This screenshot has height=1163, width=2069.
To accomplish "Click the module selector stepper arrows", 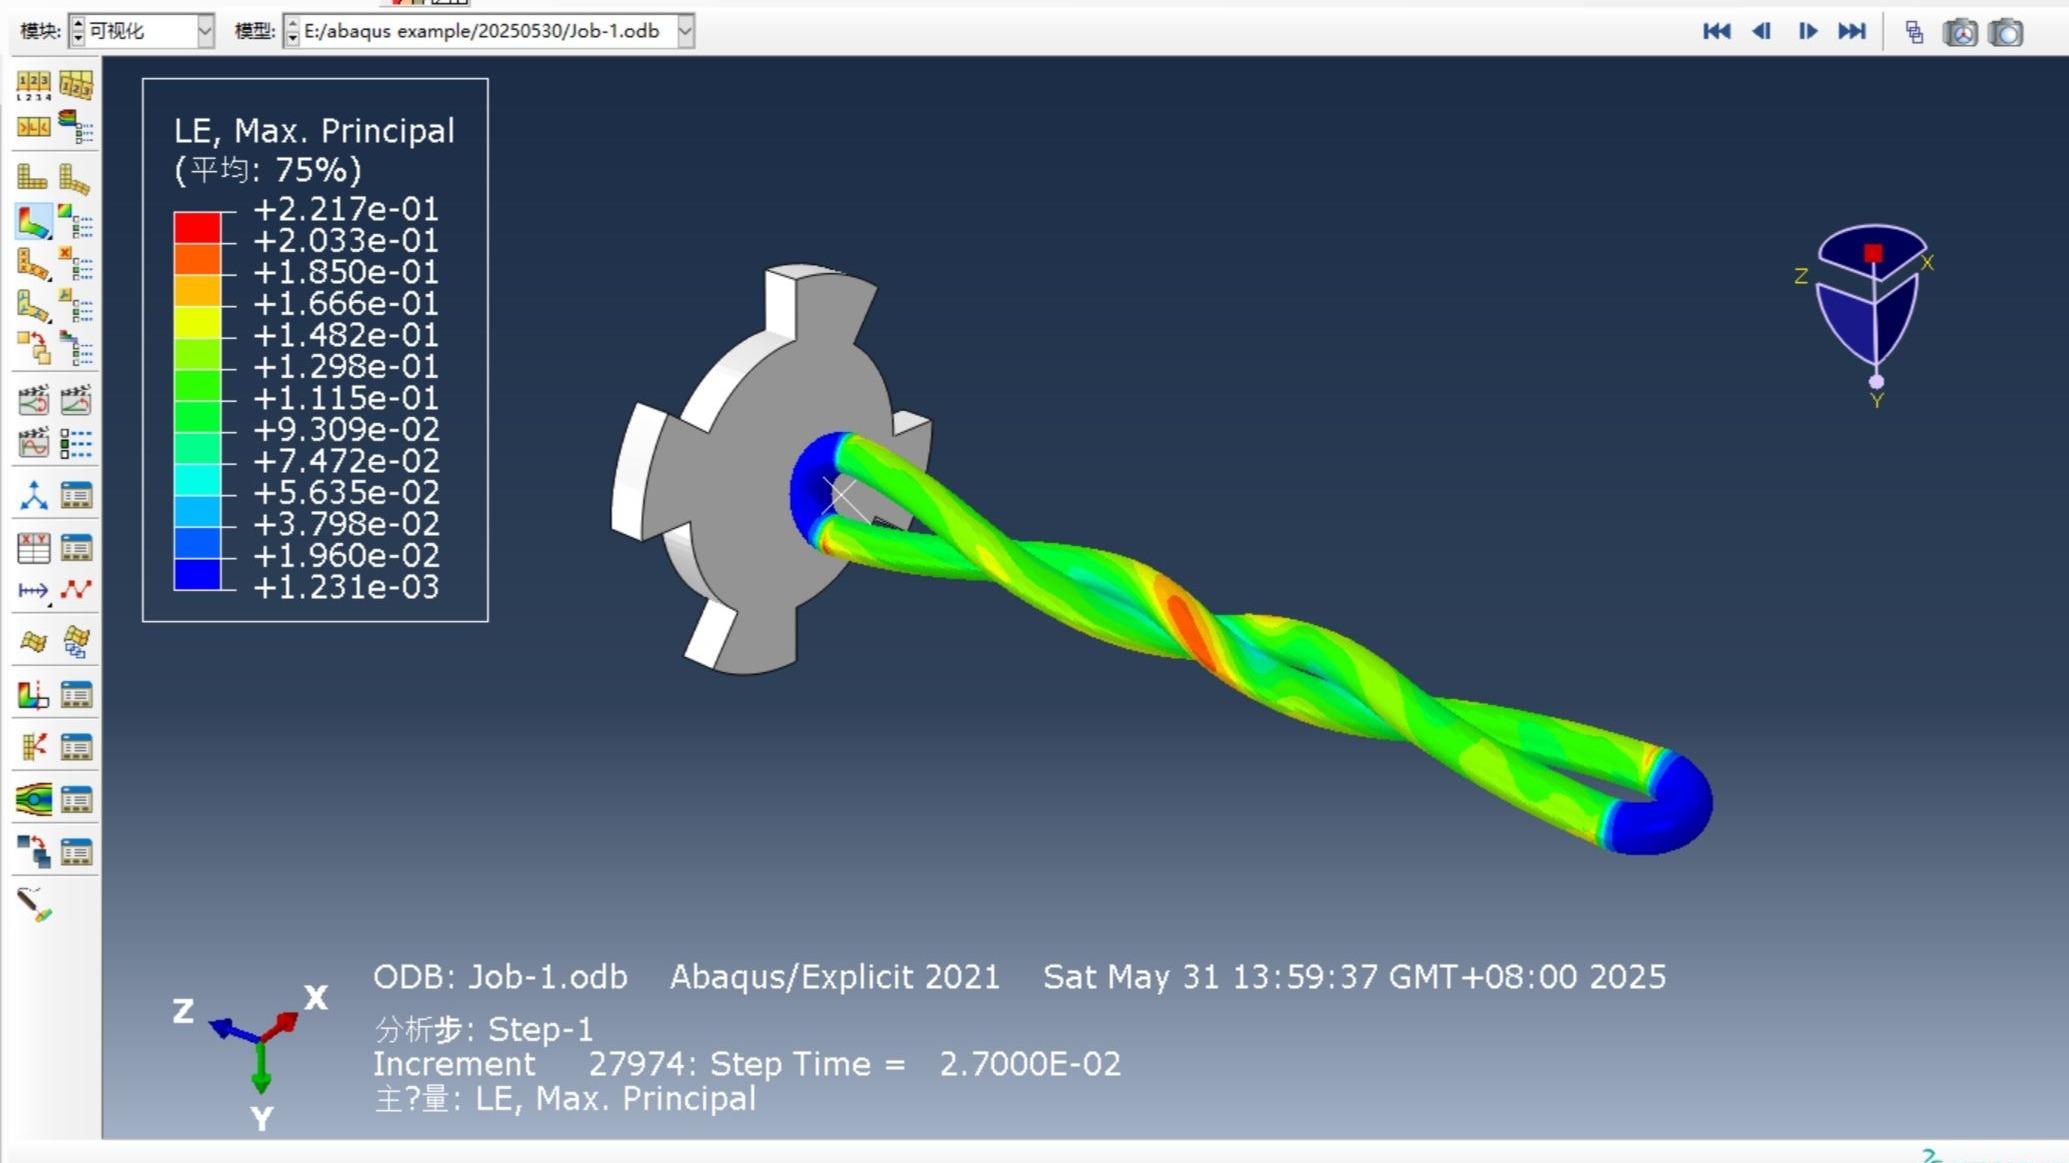I will [x=78, y=31].
